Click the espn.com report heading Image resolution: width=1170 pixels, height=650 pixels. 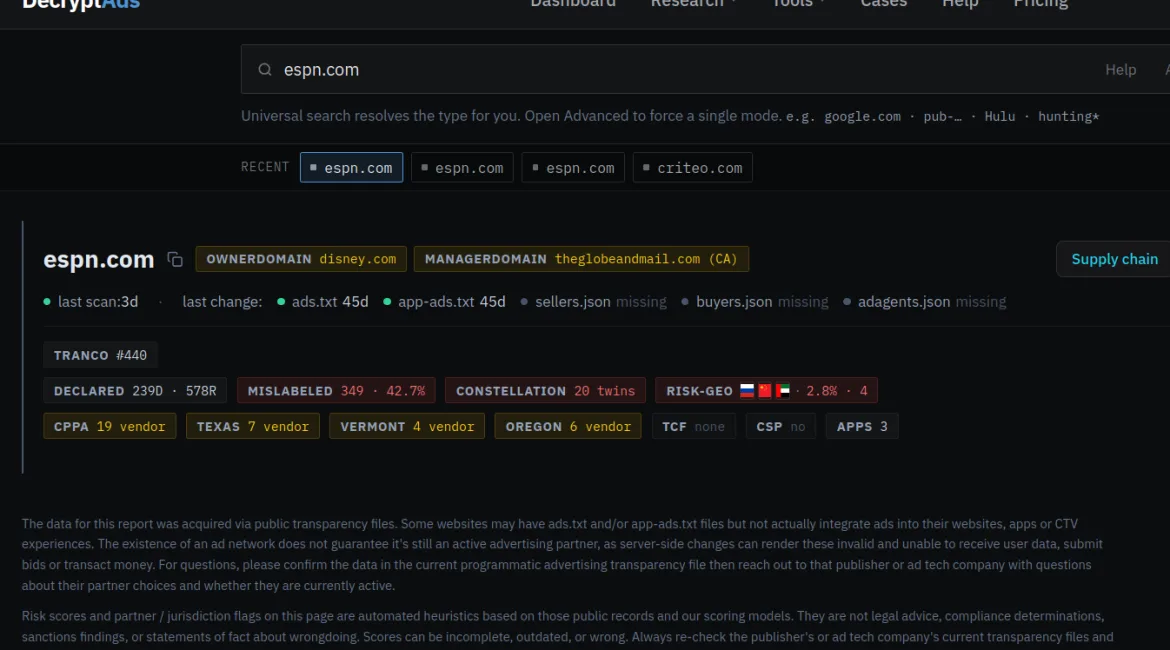[x=98, y=259]
